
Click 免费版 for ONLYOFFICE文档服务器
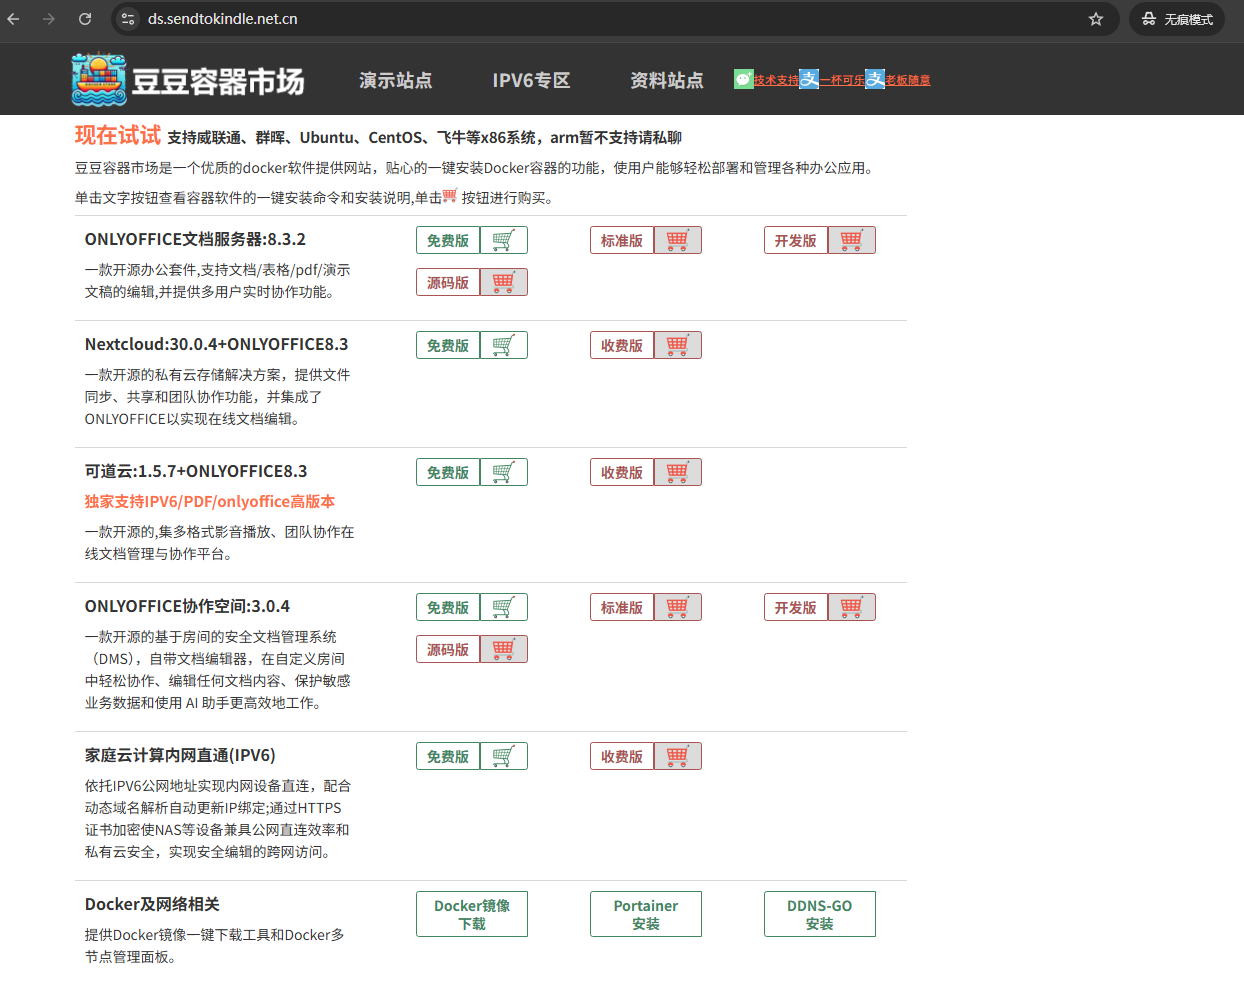click(x=448, y=240)
